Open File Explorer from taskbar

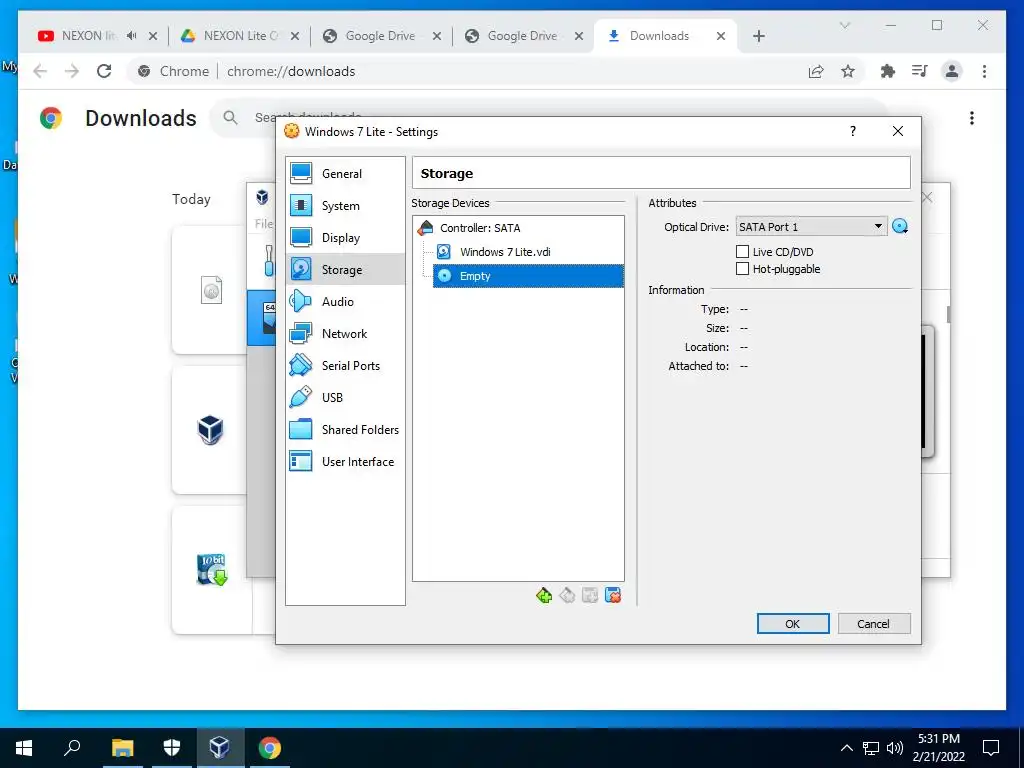122,748
